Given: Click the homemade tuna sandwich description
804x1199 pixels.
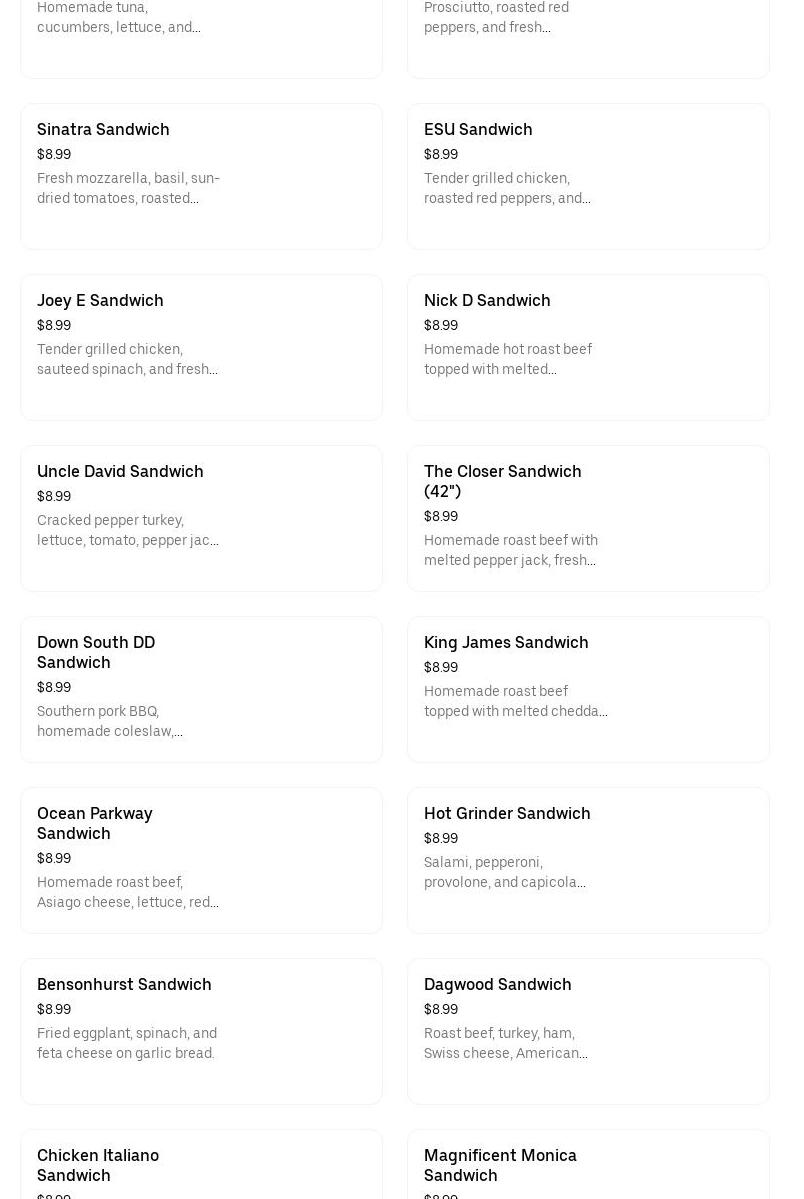Looking at the screenshot, I should [x=119, y=18].
